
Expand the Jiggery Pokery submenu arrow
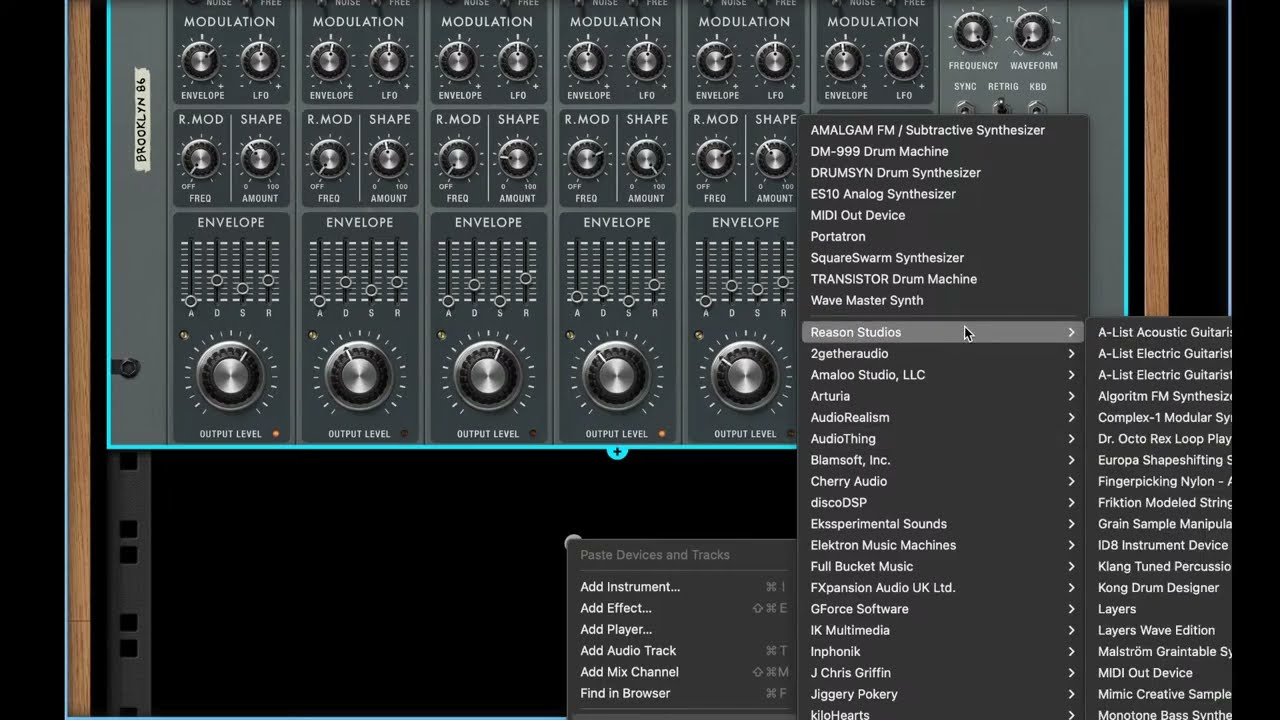tap(1071, 694)
